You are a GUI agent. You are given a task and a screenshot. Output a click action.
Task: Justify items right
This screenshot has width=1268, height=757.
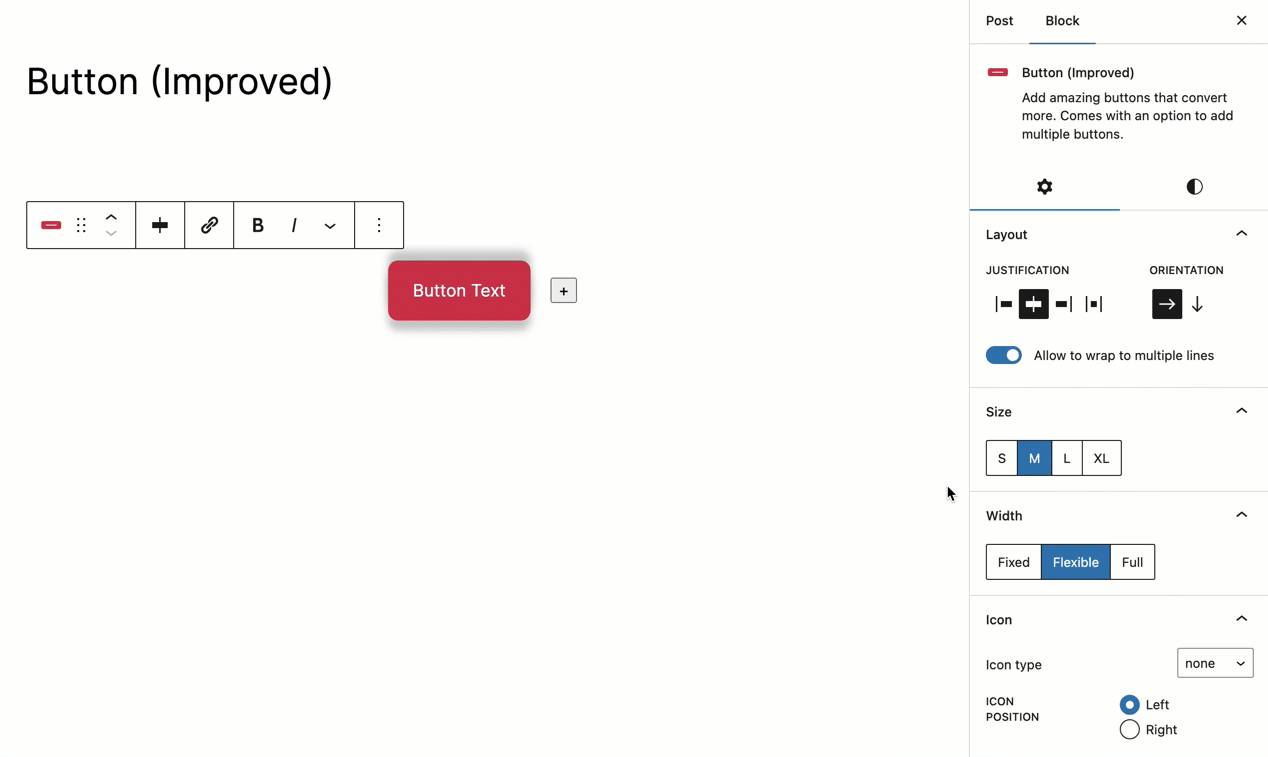pyautogui.click(x=1063, y=304)
